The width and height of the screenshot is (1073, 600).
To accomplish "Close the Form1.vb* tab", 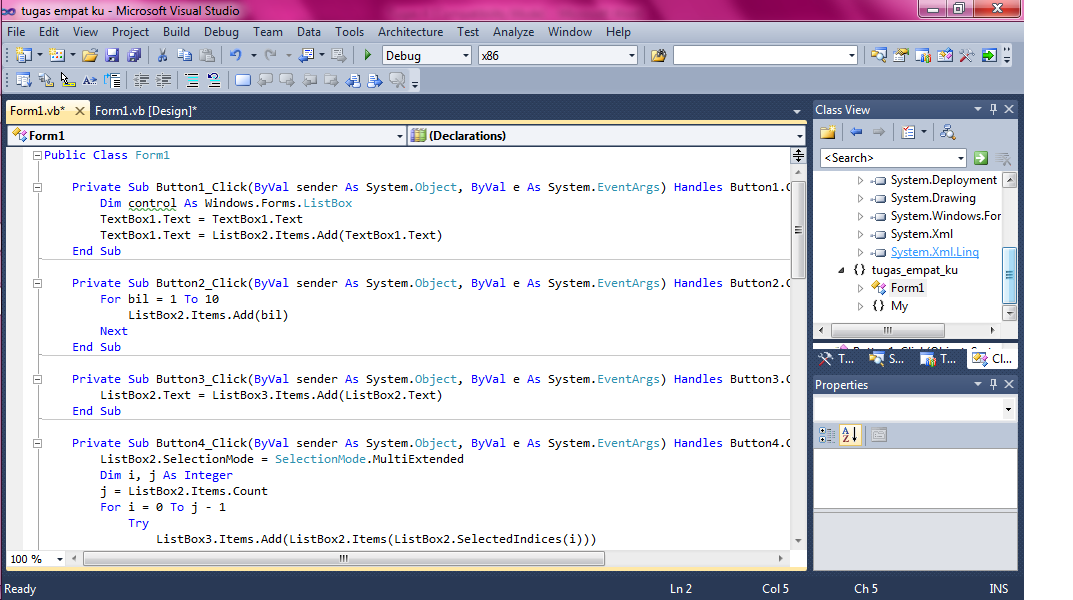I will 79,111.
